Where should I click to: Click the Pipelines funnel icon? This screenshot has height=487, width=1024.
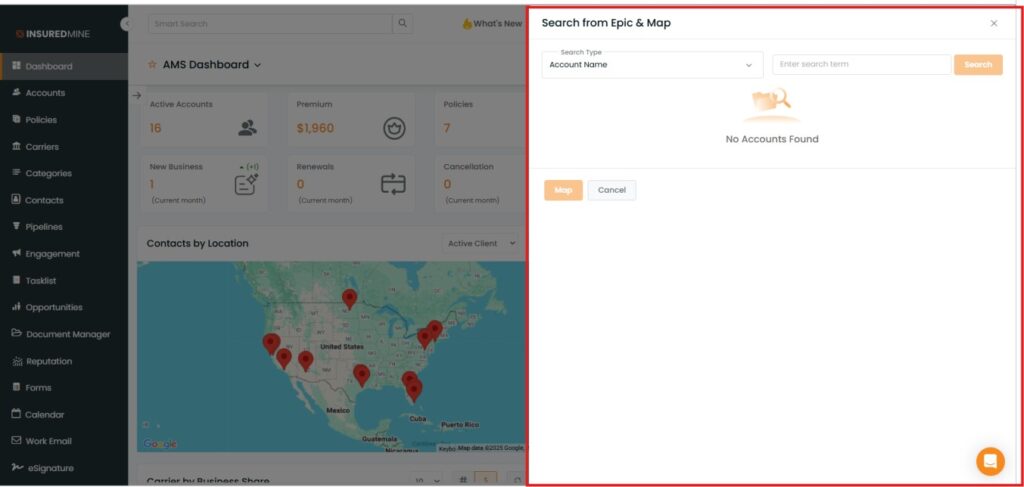(x=16, y=227)
